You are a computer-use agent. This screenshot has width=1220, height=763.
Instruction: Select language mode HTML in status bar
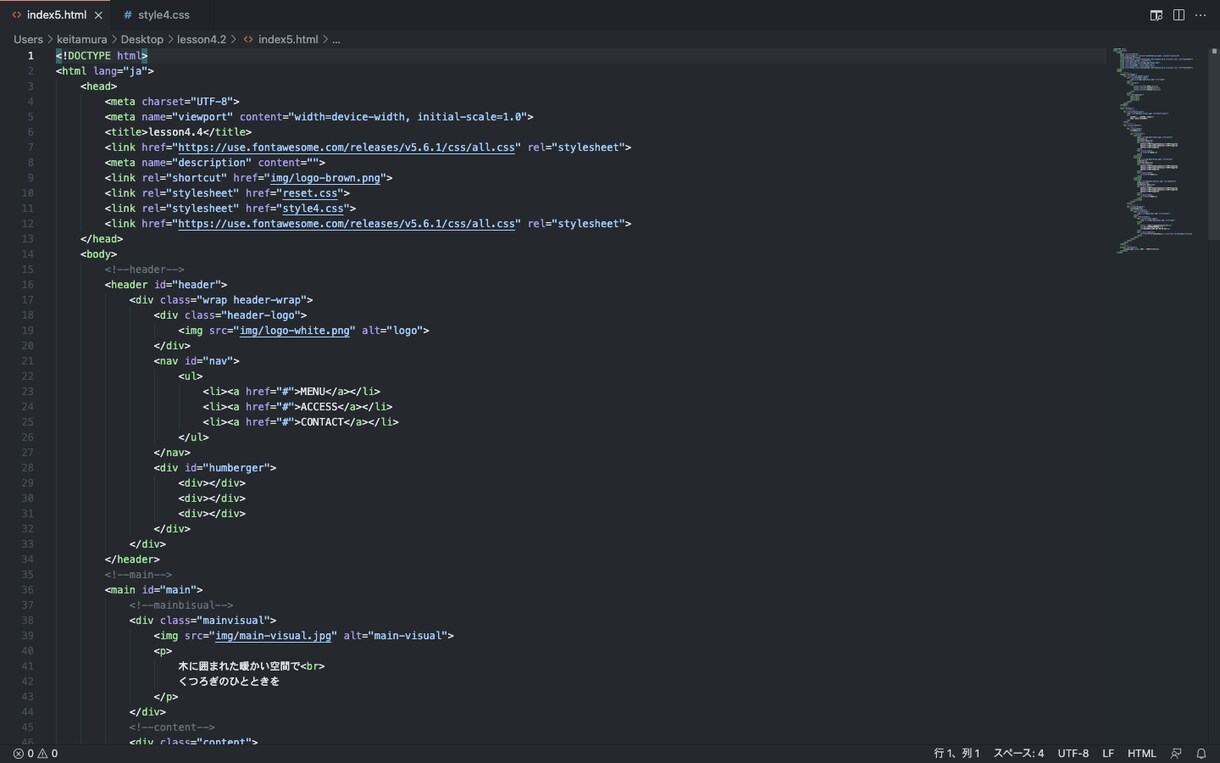pos(1141,753)
